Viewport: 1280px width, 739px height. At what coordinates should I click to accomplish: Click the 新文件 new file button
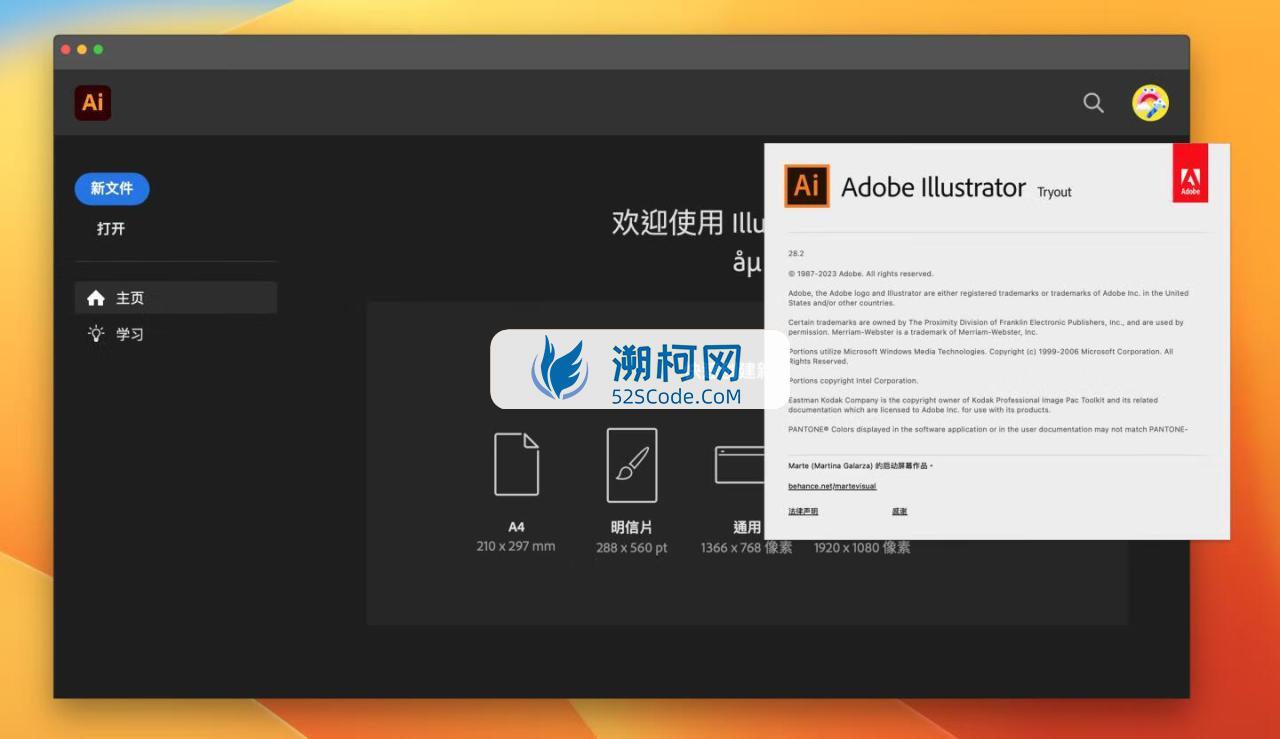click(x=112, y=188)
